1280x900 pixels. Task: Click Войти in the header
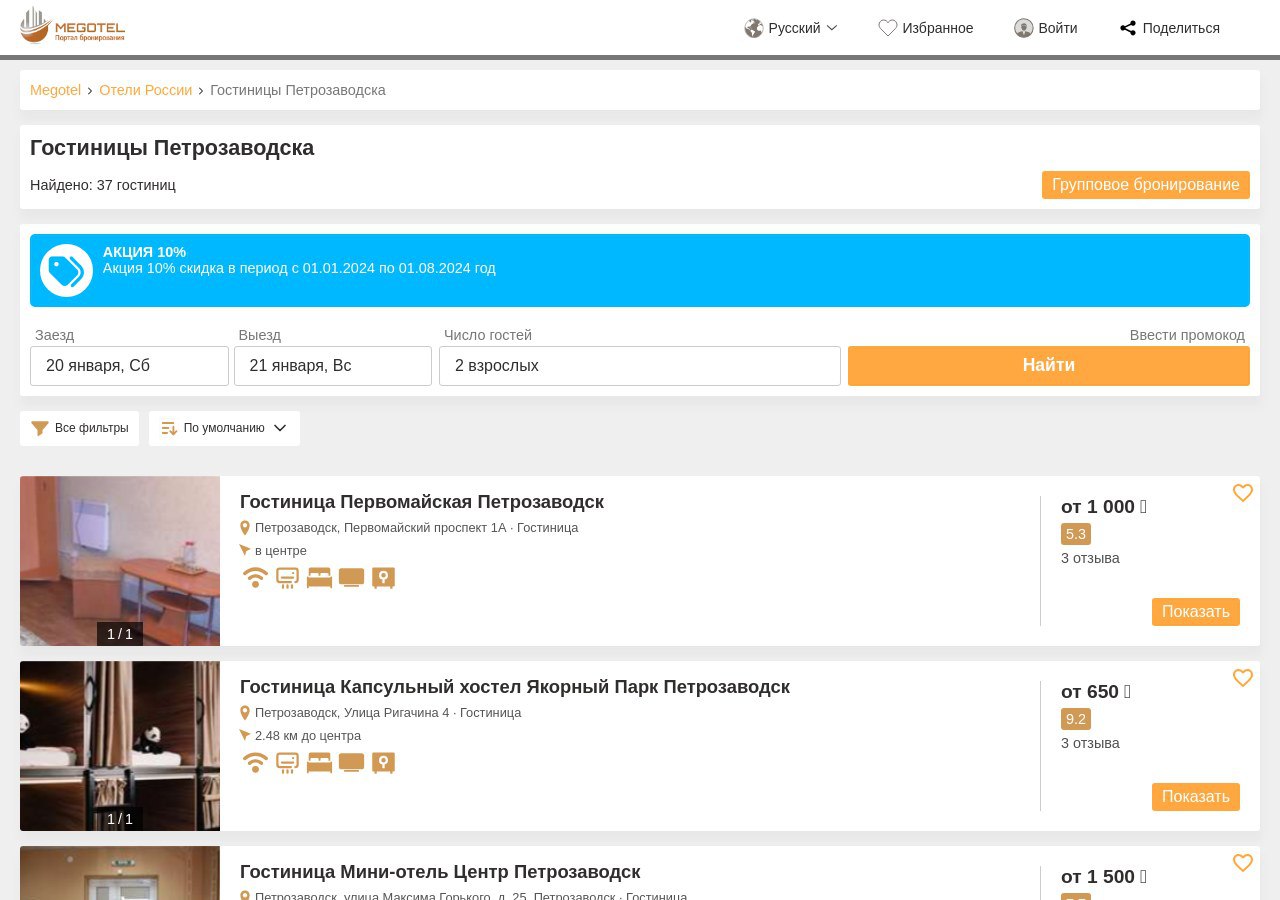(x=1046, y=28)
